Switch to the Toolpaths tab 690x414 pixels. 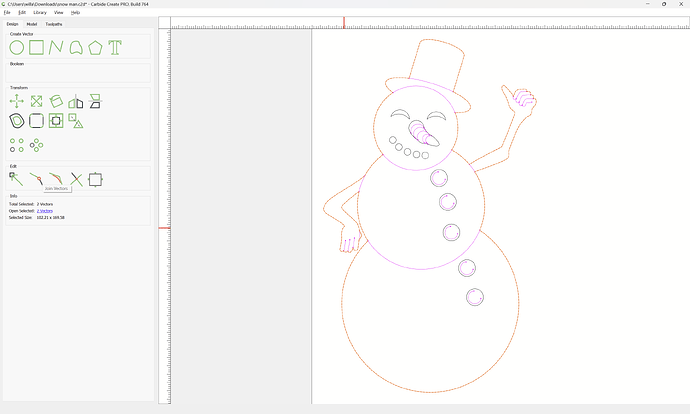coord(54,24)
